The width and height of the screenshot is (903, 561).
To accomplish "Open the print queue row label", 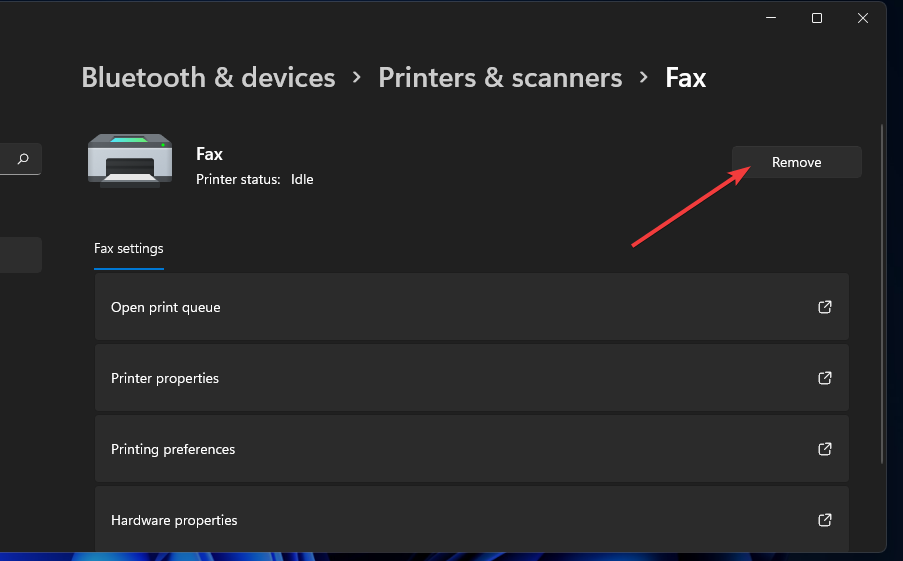I will 166,307.
